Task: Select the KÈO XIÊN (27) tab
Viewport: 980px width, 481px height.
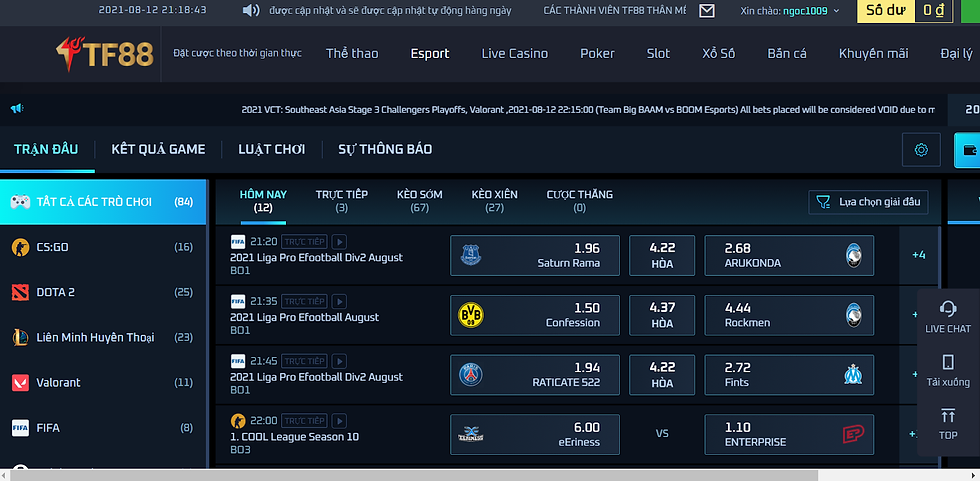Action: 494,201
